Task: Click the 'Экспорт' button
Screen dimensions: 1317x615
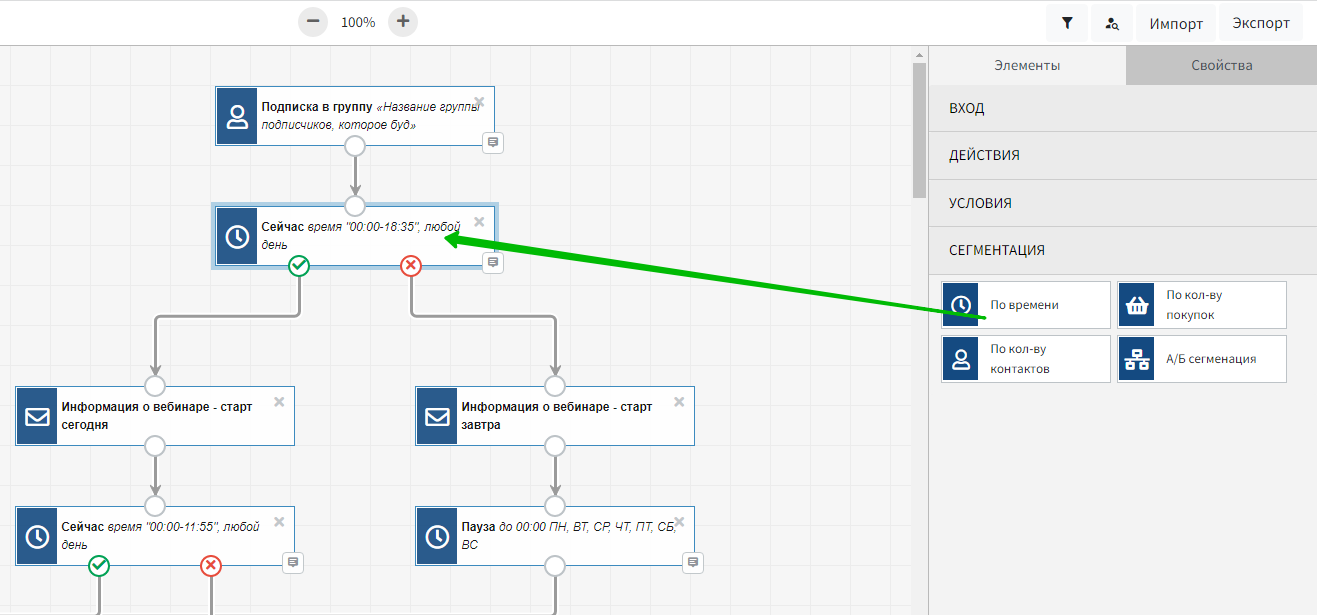Action: click(x=1260, y=23)
